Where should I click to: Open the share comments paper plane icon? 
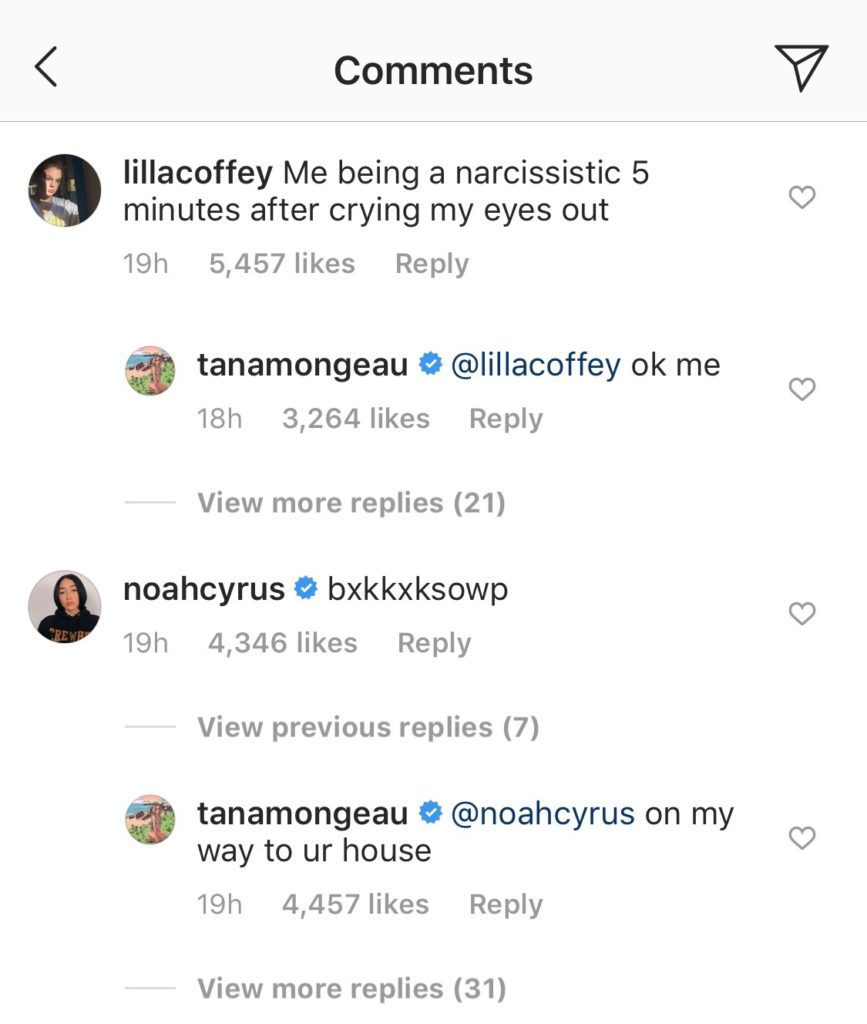(799, 68)
